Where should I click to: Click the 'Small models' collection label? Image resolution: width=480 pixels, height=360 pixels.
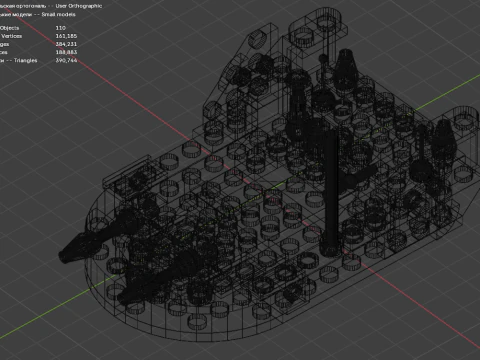coord(59,14)
